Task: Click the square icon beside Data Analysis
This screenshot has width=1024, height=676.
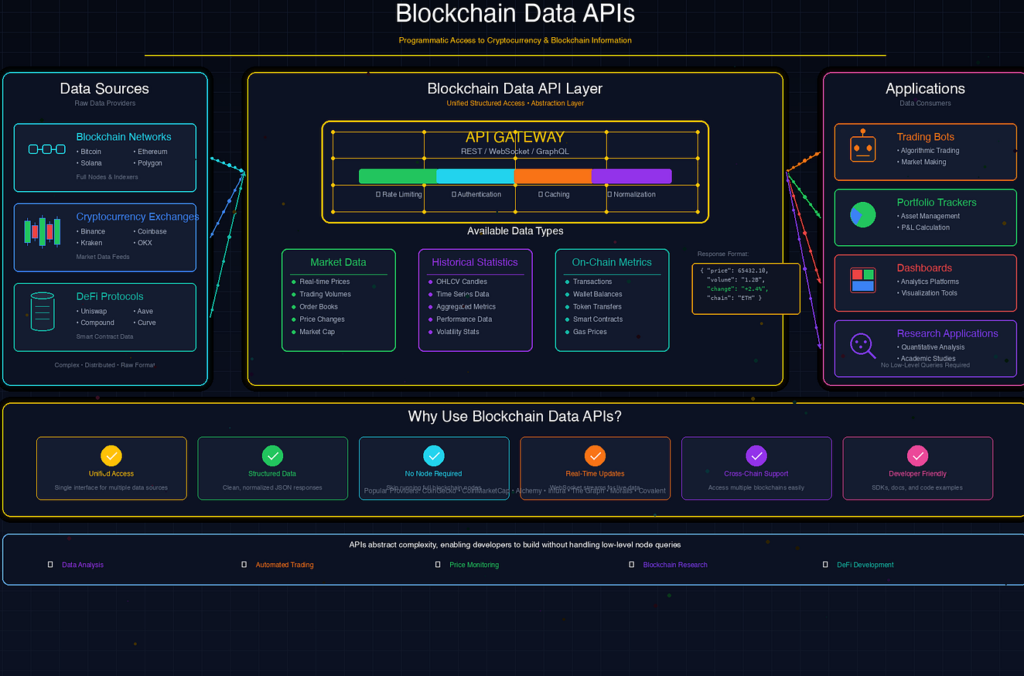Action: [50, 564]
